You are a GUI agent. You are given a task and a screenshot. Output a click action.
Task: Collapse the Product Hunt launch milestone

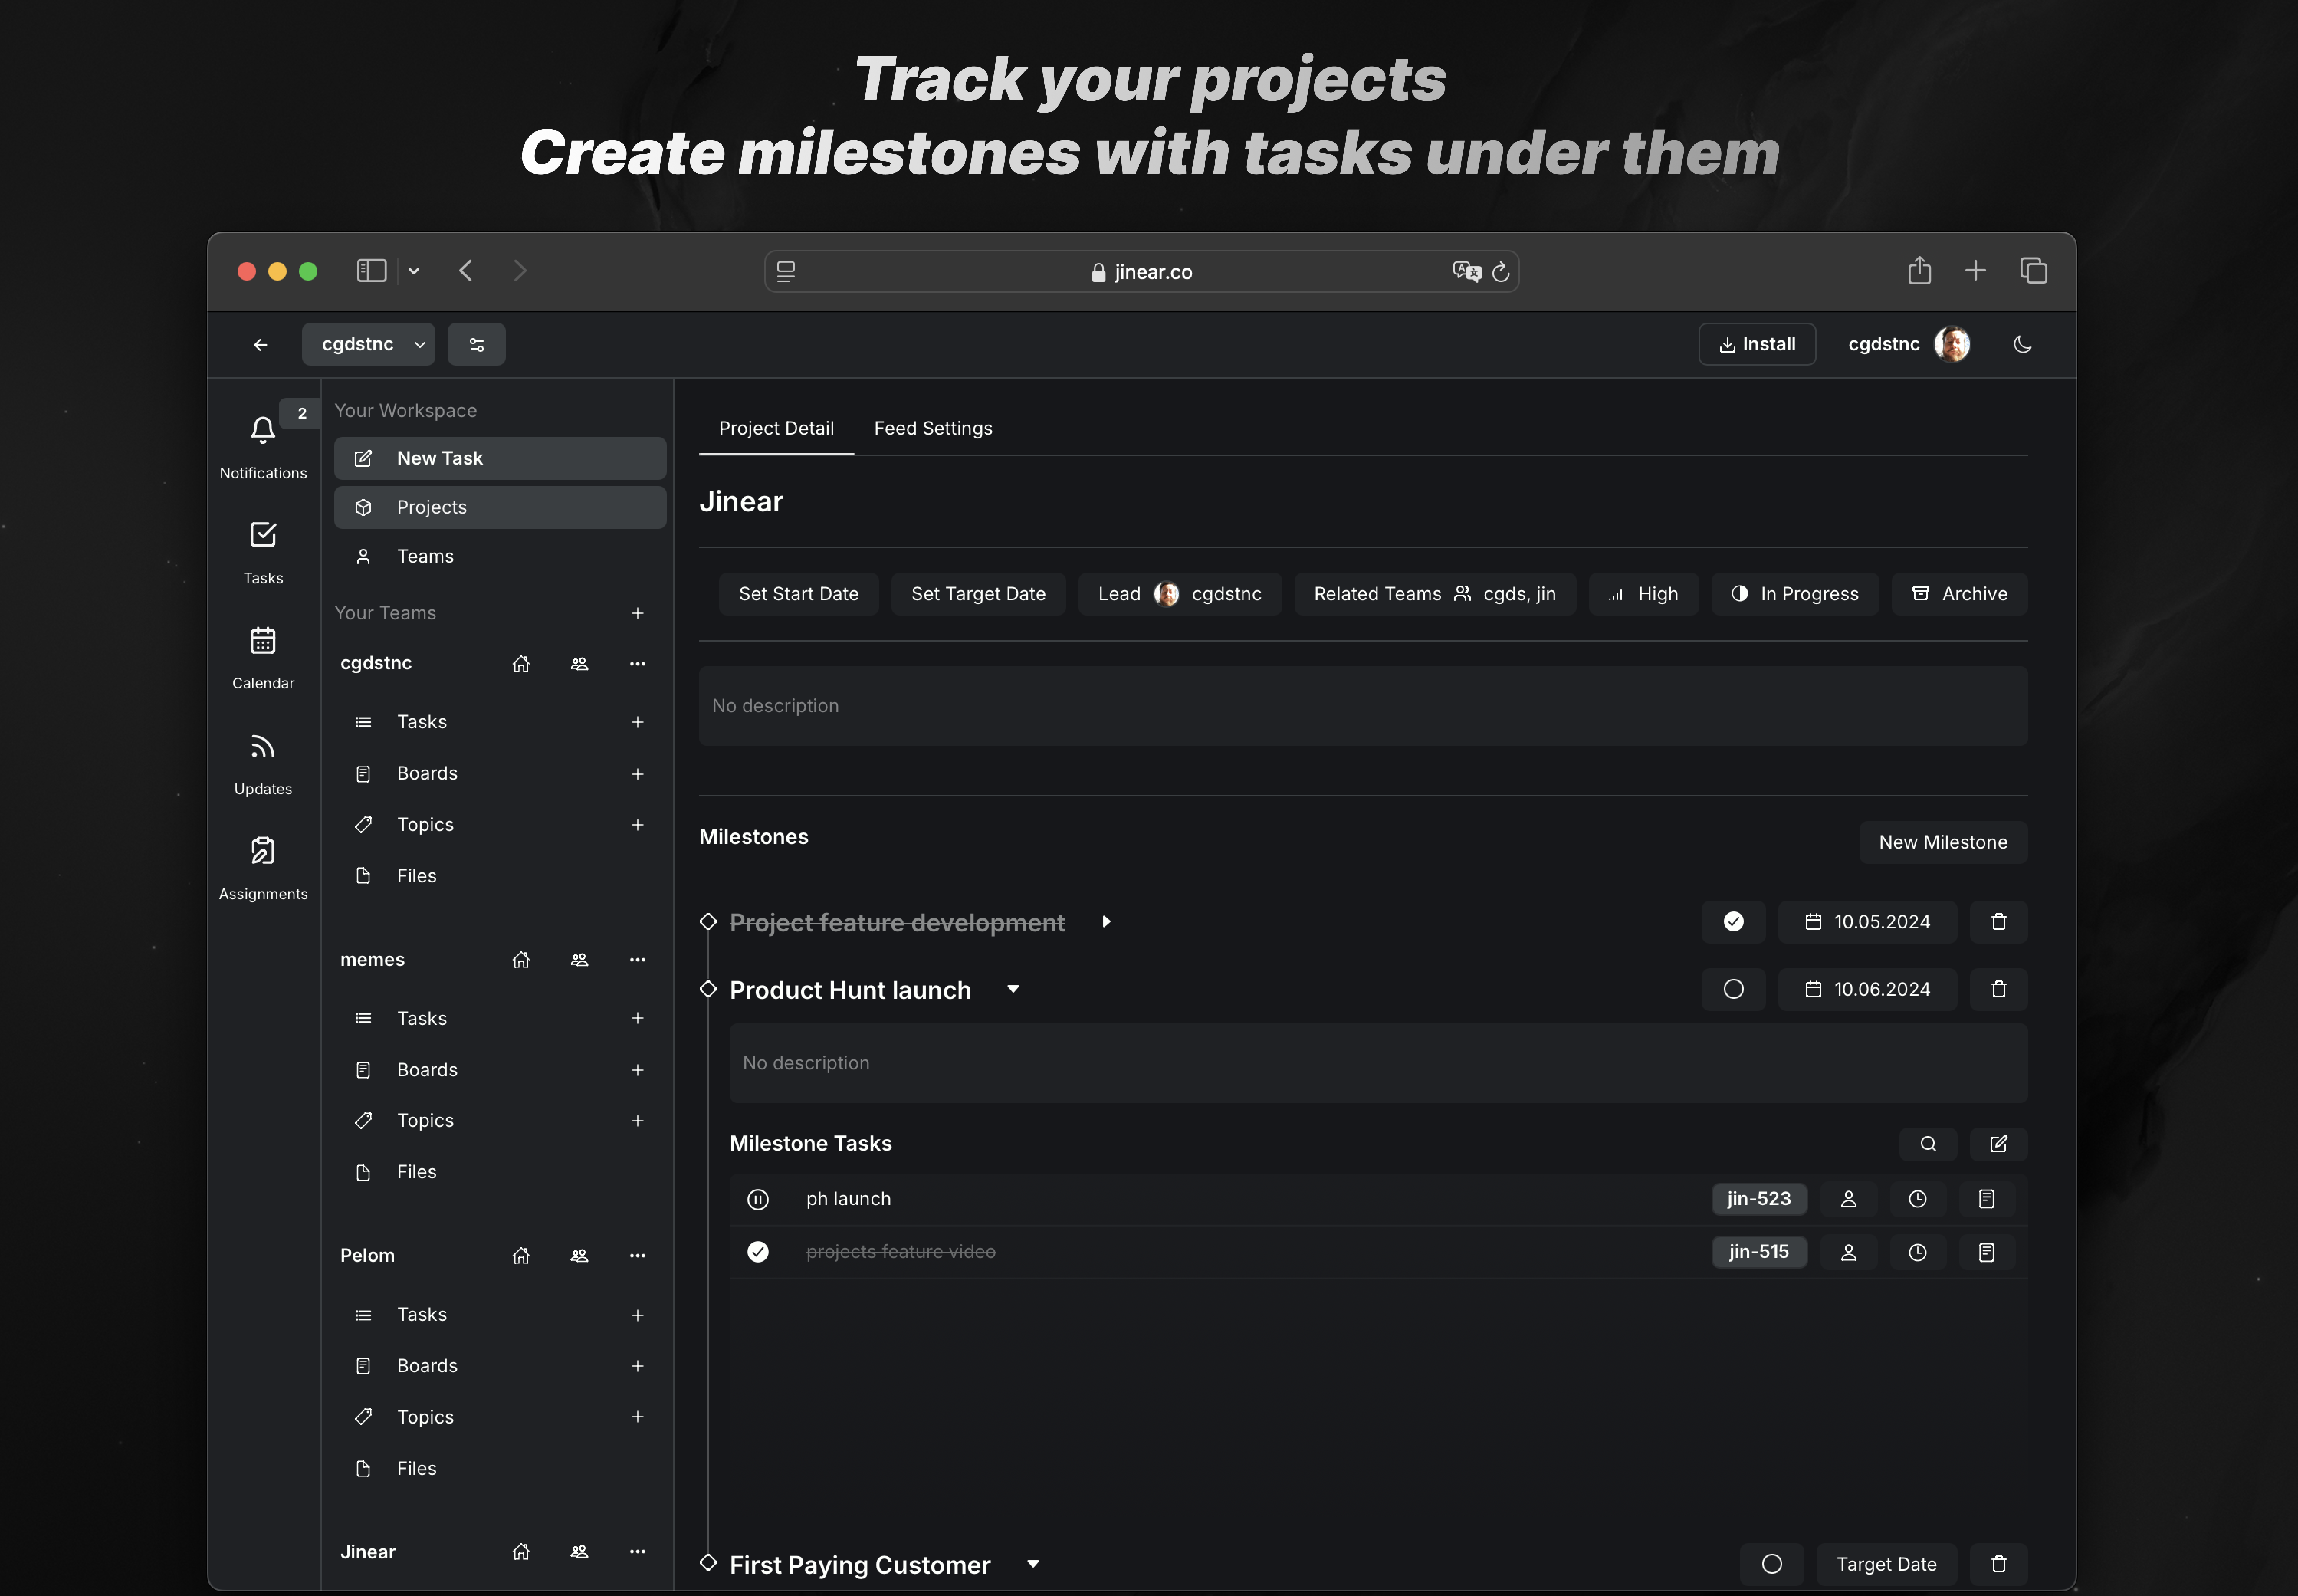(1013, 989)
